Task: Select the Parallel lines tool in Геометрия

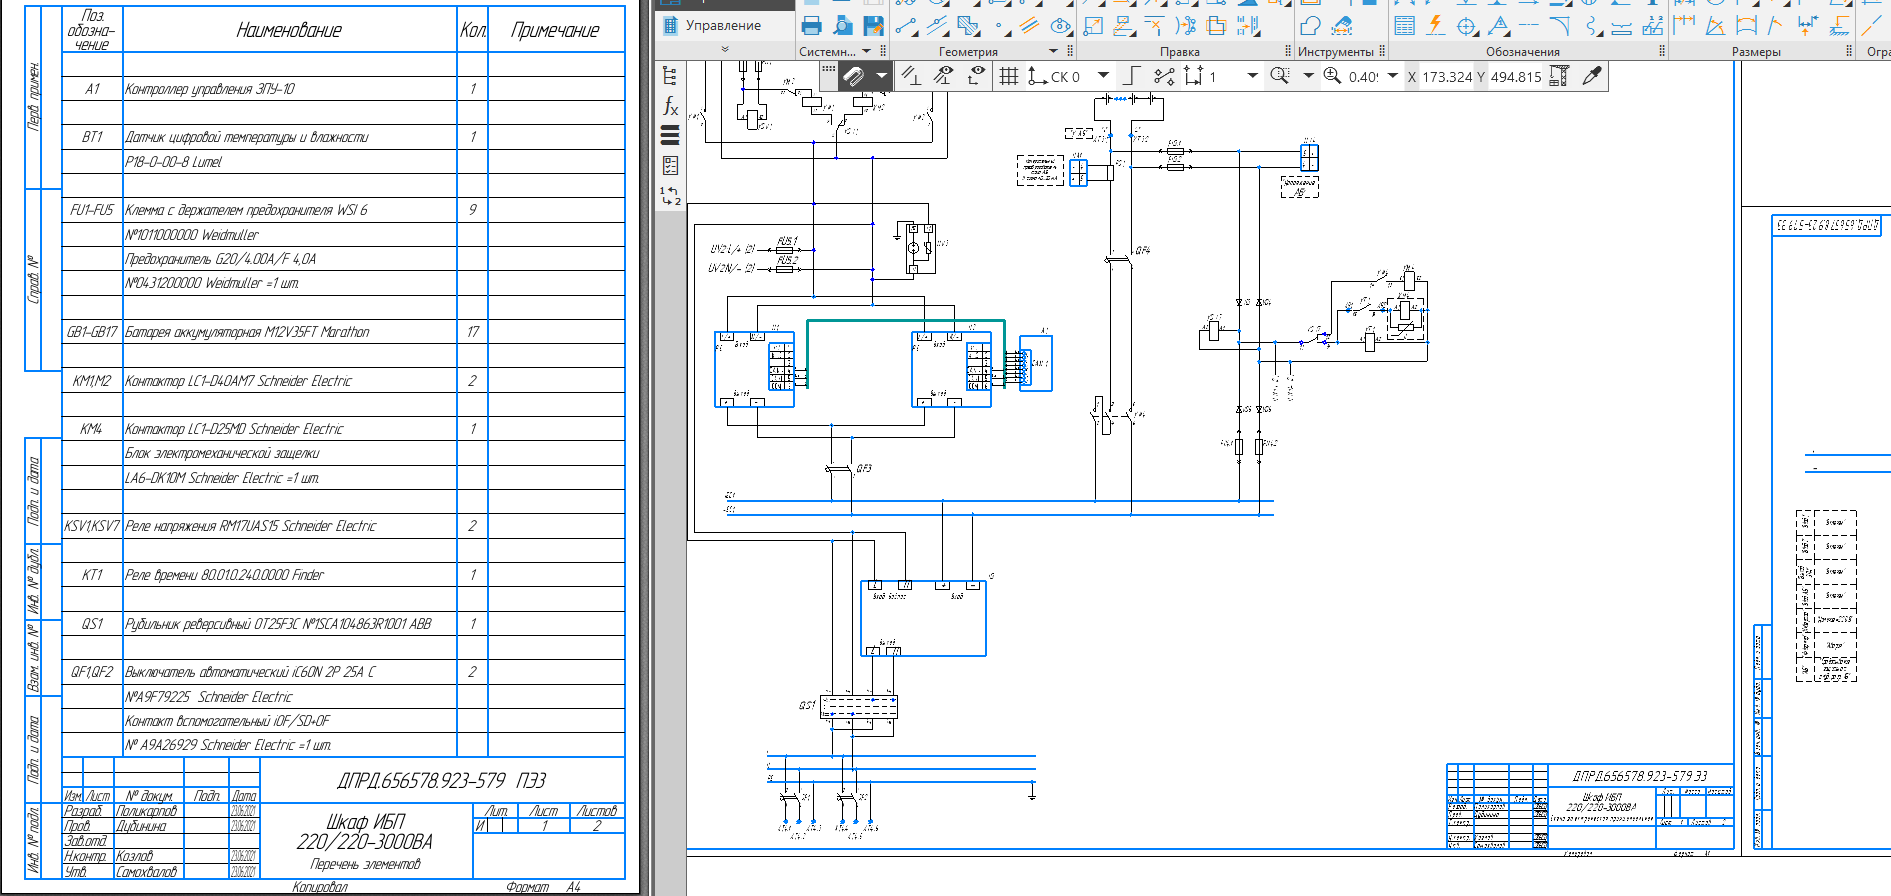Action: click(1029, 26)
